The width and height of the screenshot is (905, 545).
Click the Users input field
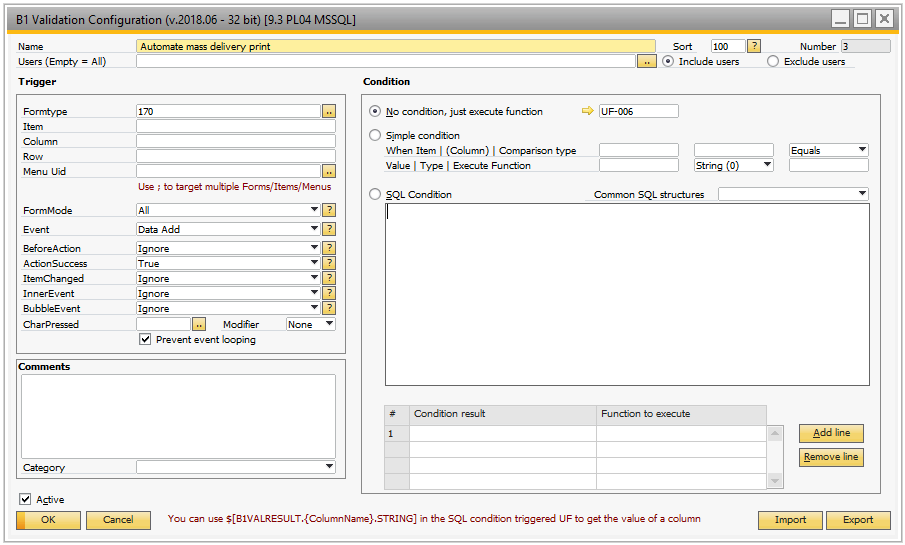(386, 61)
